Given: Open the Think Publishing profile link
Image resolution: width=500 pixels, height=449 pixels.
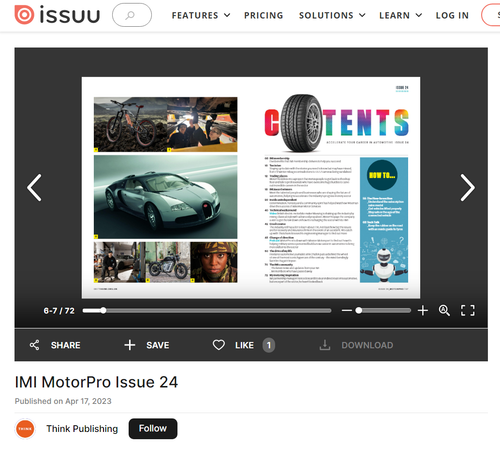Looking at the screenshot, I should point(82,429).
